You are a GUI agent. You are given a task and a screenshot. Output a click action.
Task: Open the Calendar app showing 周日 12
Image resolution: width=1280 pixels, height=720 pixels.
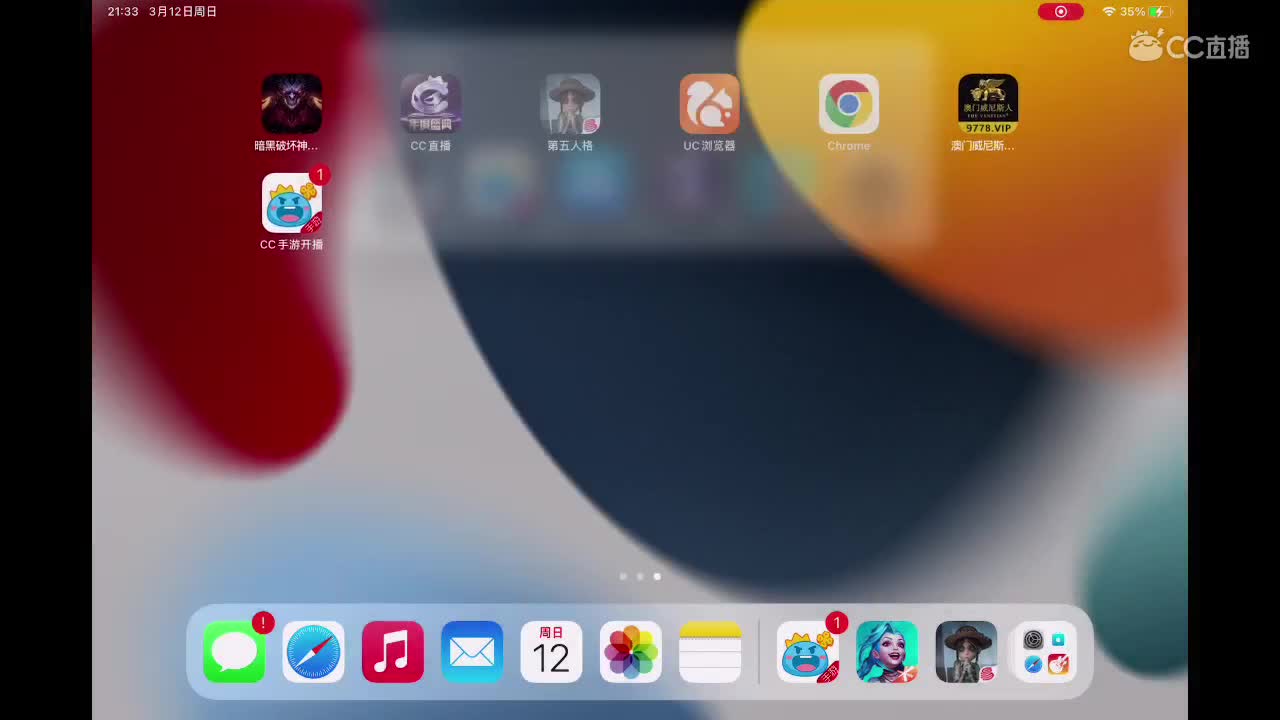pyautogui.click(x=551, y=652)
